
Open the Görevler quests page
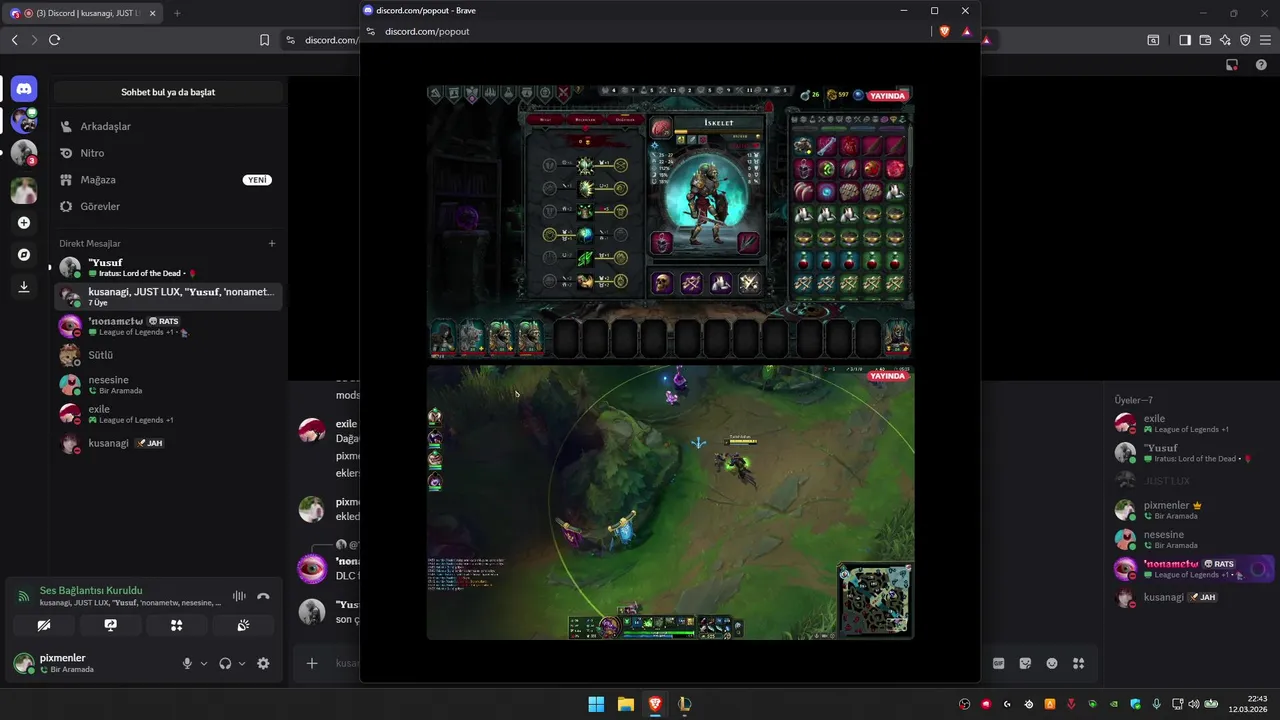click(168, 206)
